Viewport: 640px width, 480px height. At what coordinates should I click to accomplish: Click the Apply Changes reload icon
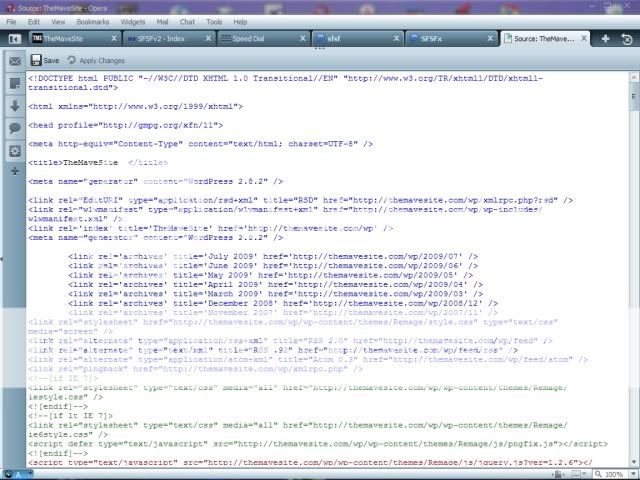72,60
